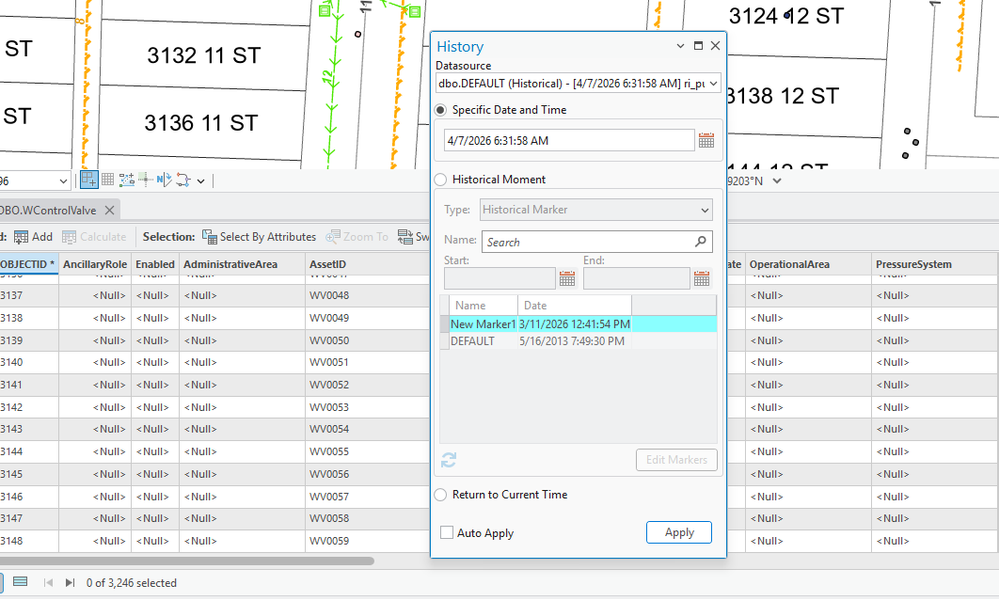Click the 3136 11 ST parcel label on map

pyautogui.click(x=201, y=122)
